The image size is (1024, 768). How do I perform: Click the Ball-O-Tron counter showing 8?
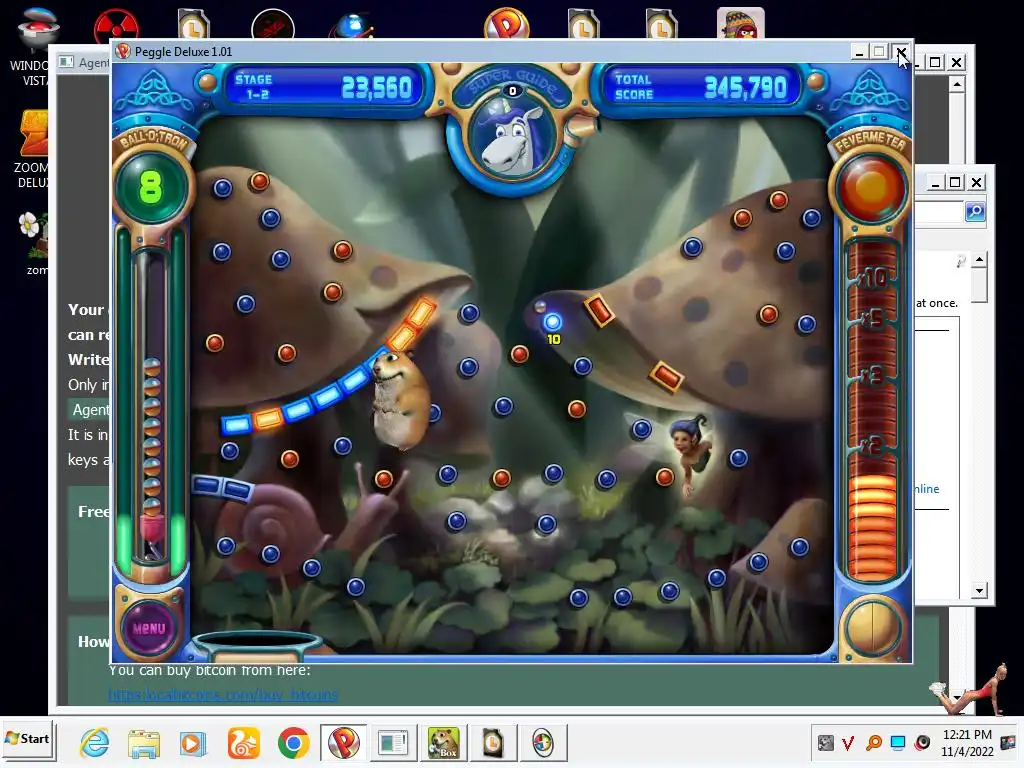[x=151, y=187]
